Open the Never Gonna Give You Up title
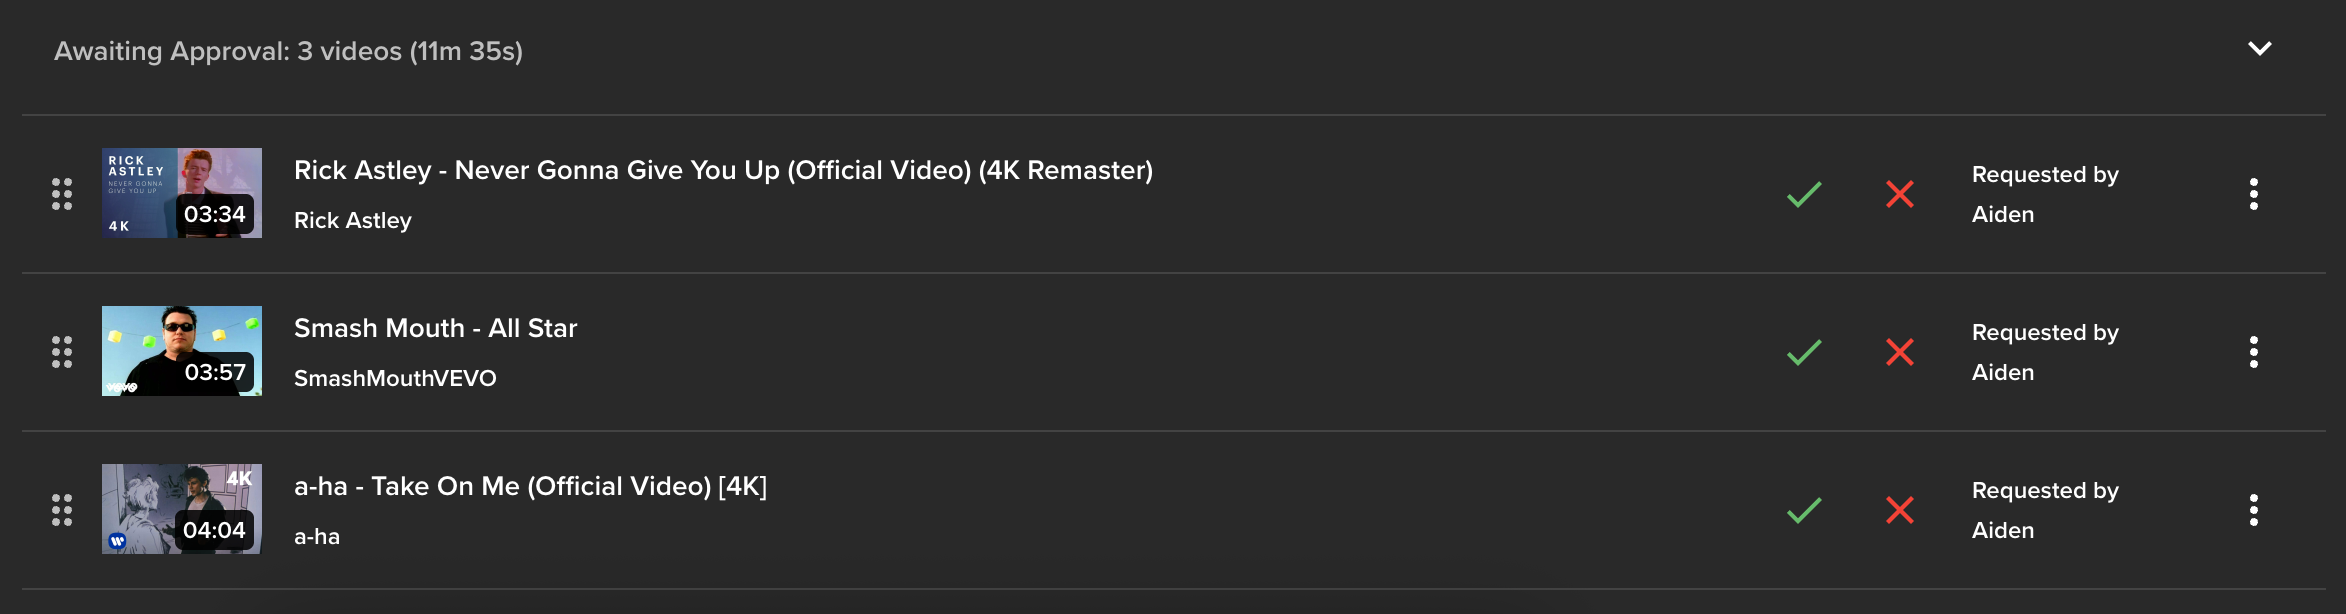Viewport: 2346px width, 614px height. pos(723,171)
